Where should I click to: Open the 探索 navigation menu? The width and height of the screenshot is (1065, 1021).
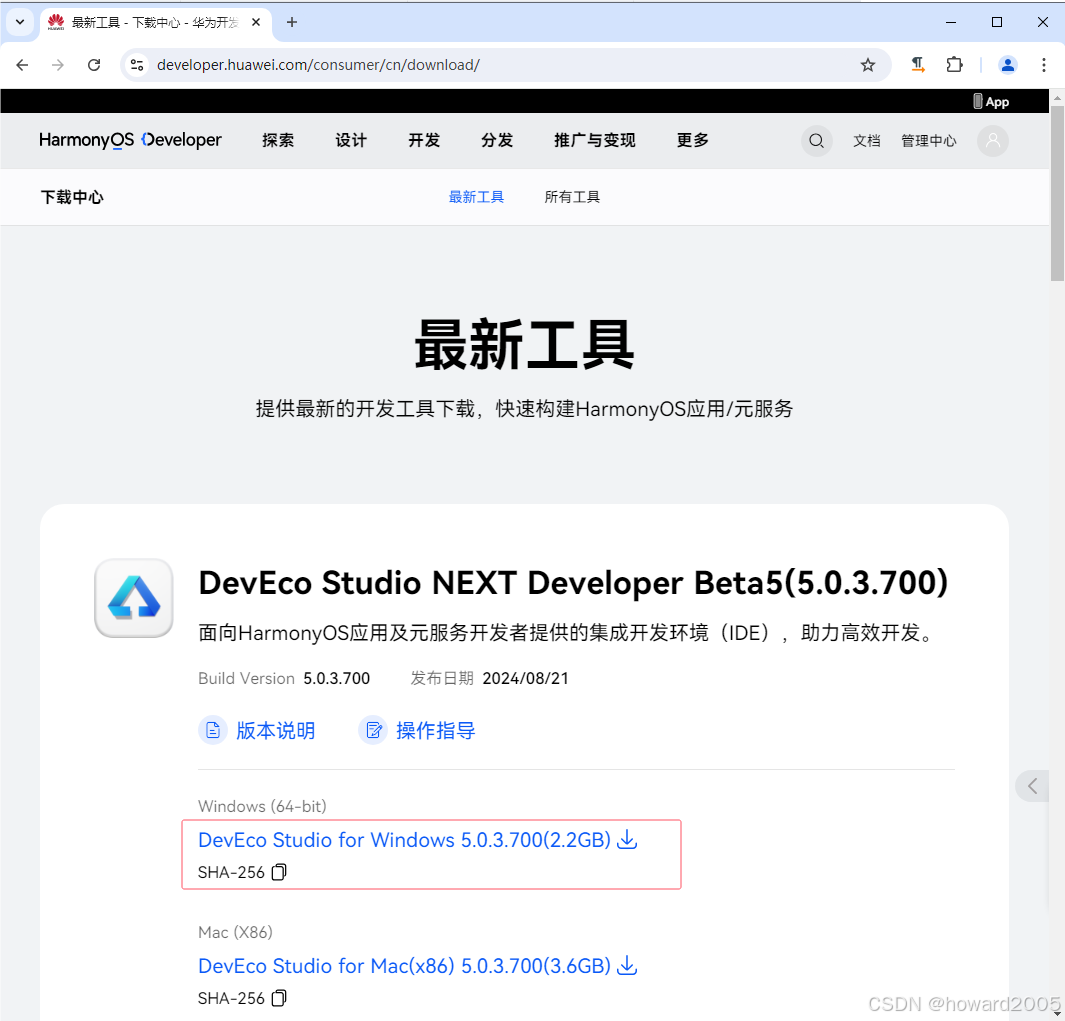[x=278, y=140]
